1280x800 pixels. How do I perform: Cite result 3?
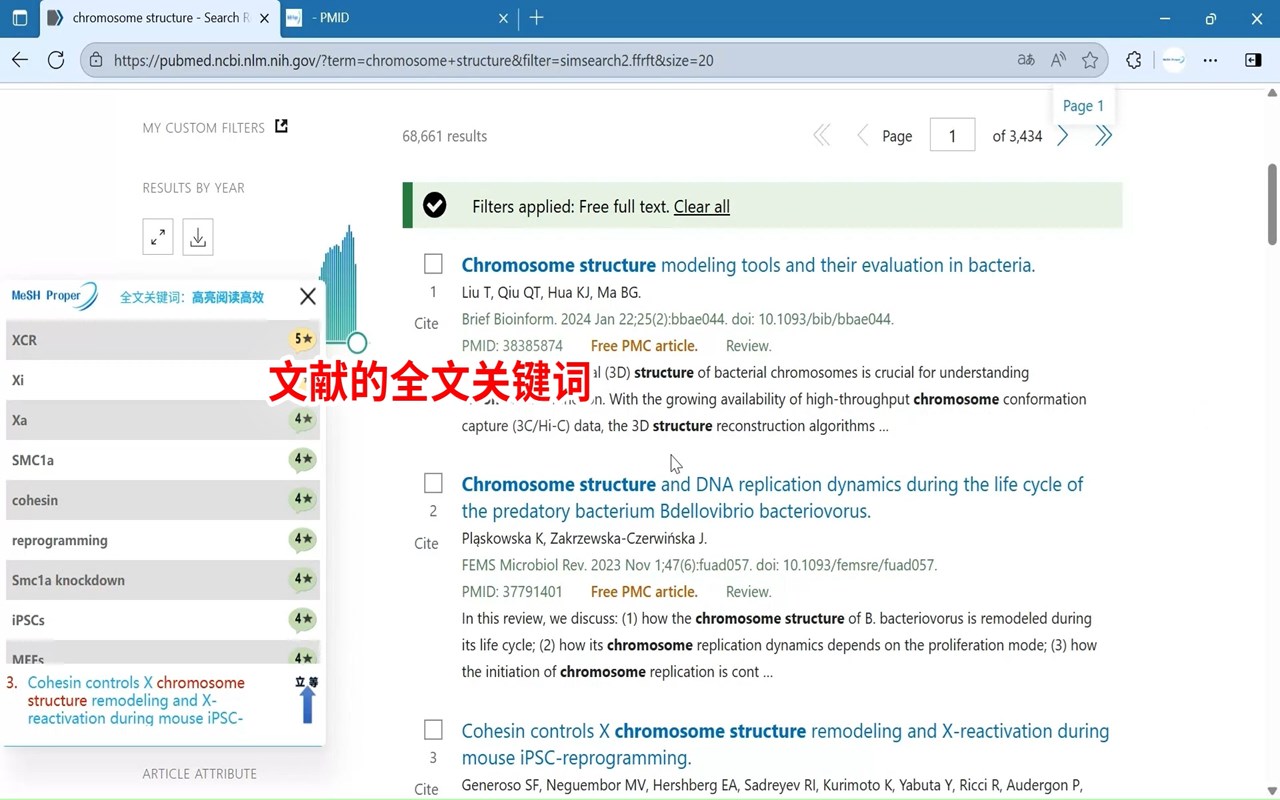tap(426, 789)
